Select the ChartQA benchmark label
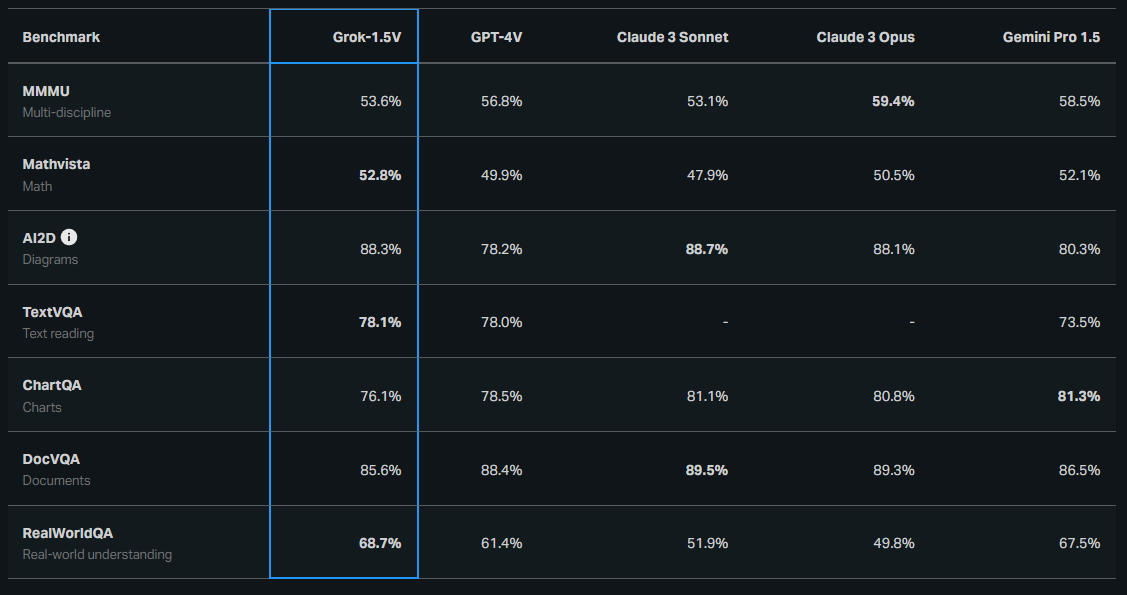 [x=52, y=385]
